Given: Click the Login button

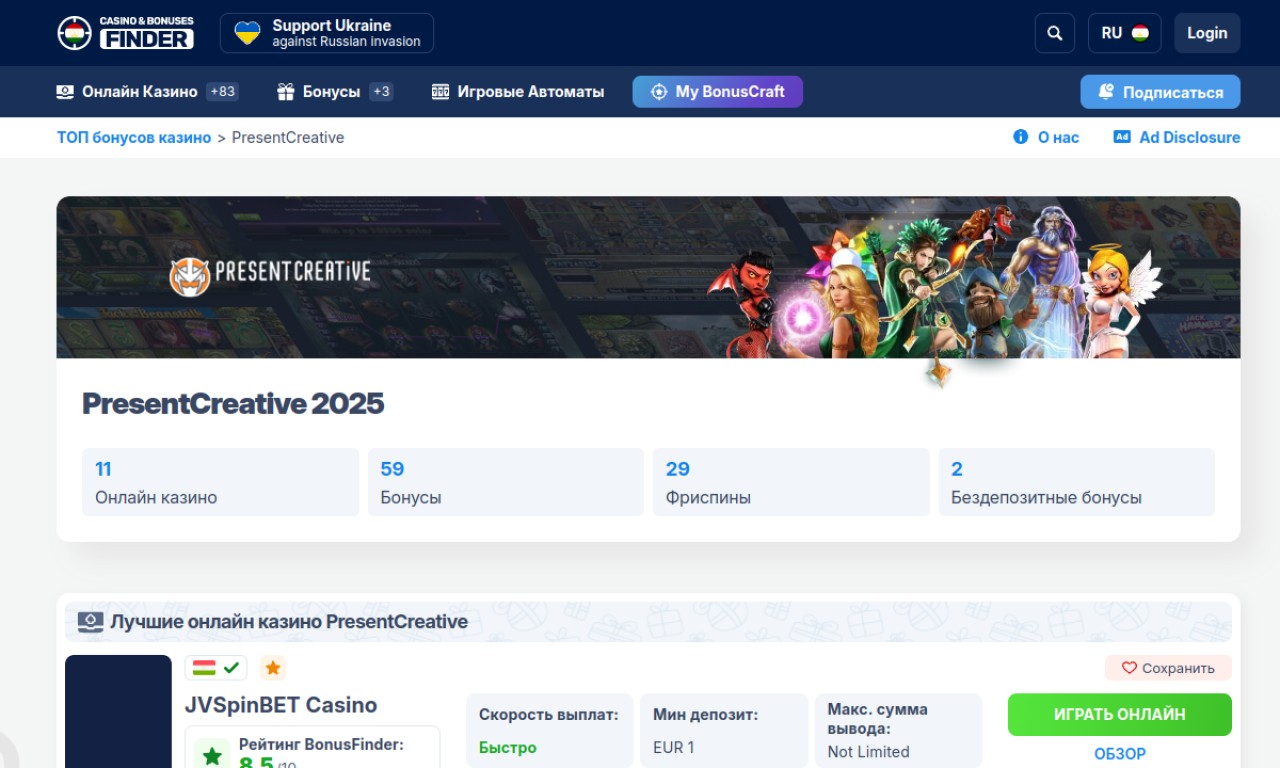Looking at the screenshot, I should 1207,33.
